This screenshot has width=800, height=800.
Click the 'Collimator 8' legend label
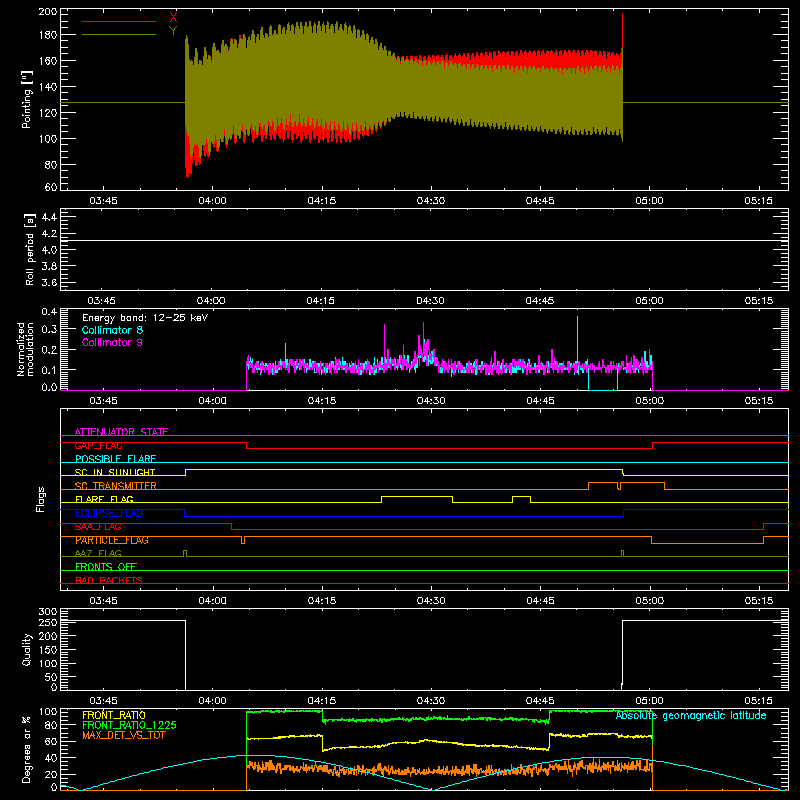coord(112,330)
